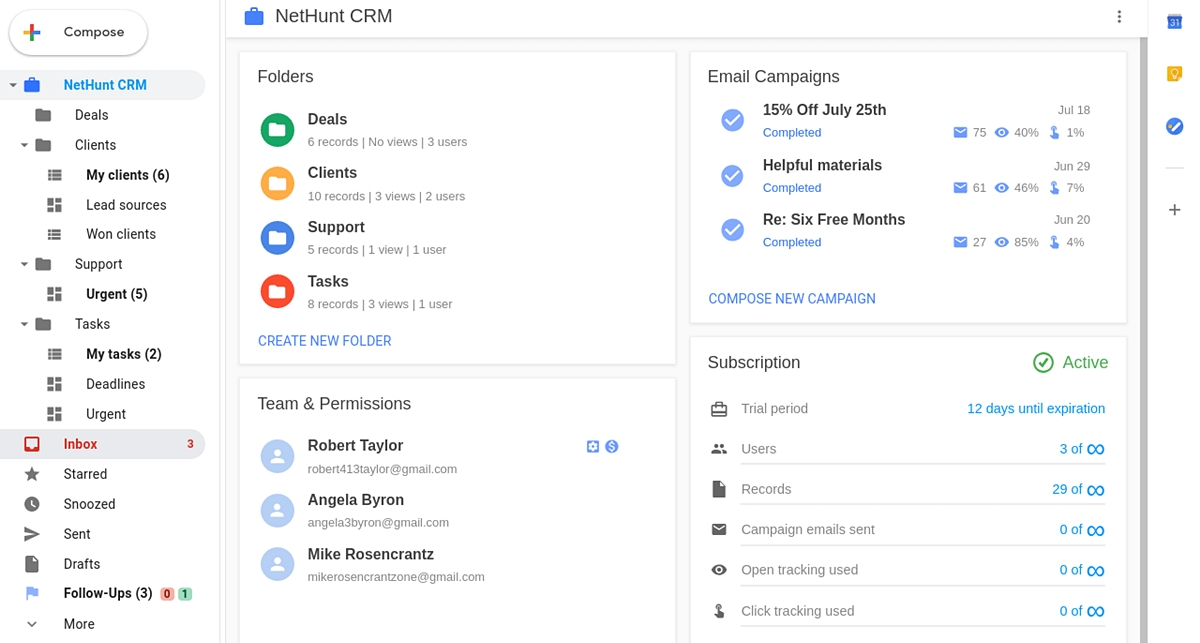Viewport: 1200px width, 643px height.
Task: Open the blue Support folder icon
Action: (x=277, y=238)
